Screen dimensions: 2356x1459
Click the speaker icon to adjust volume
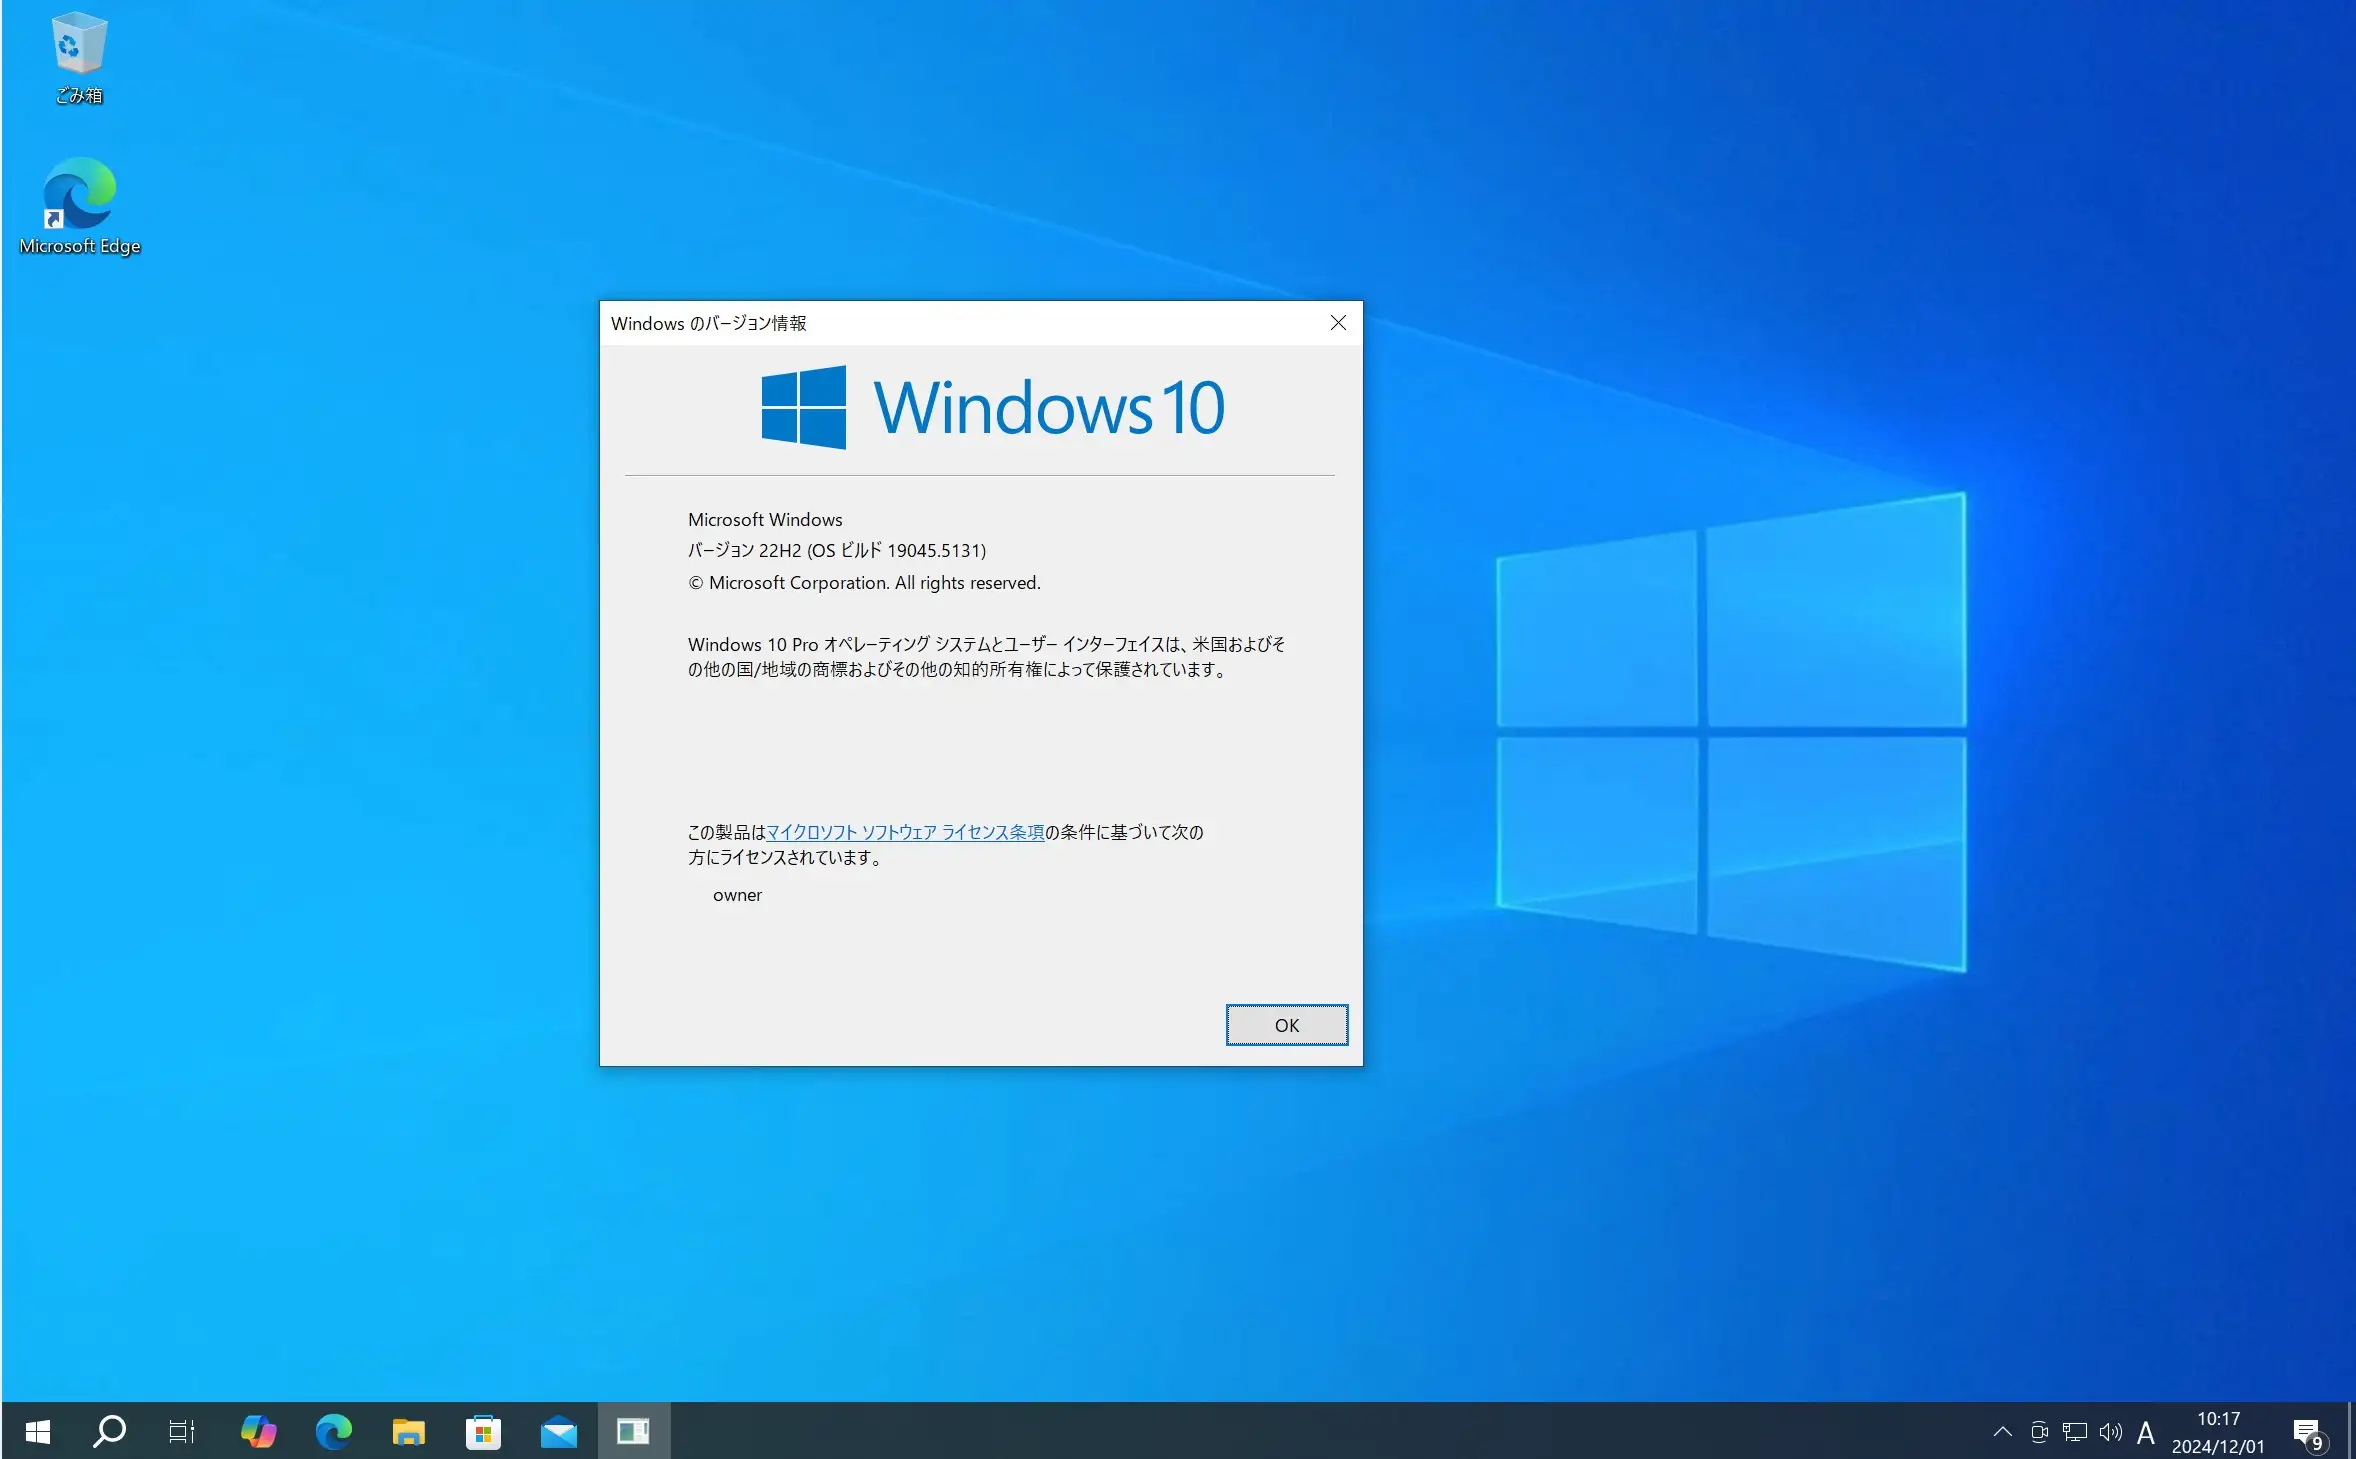[x=2109, y=1430]
